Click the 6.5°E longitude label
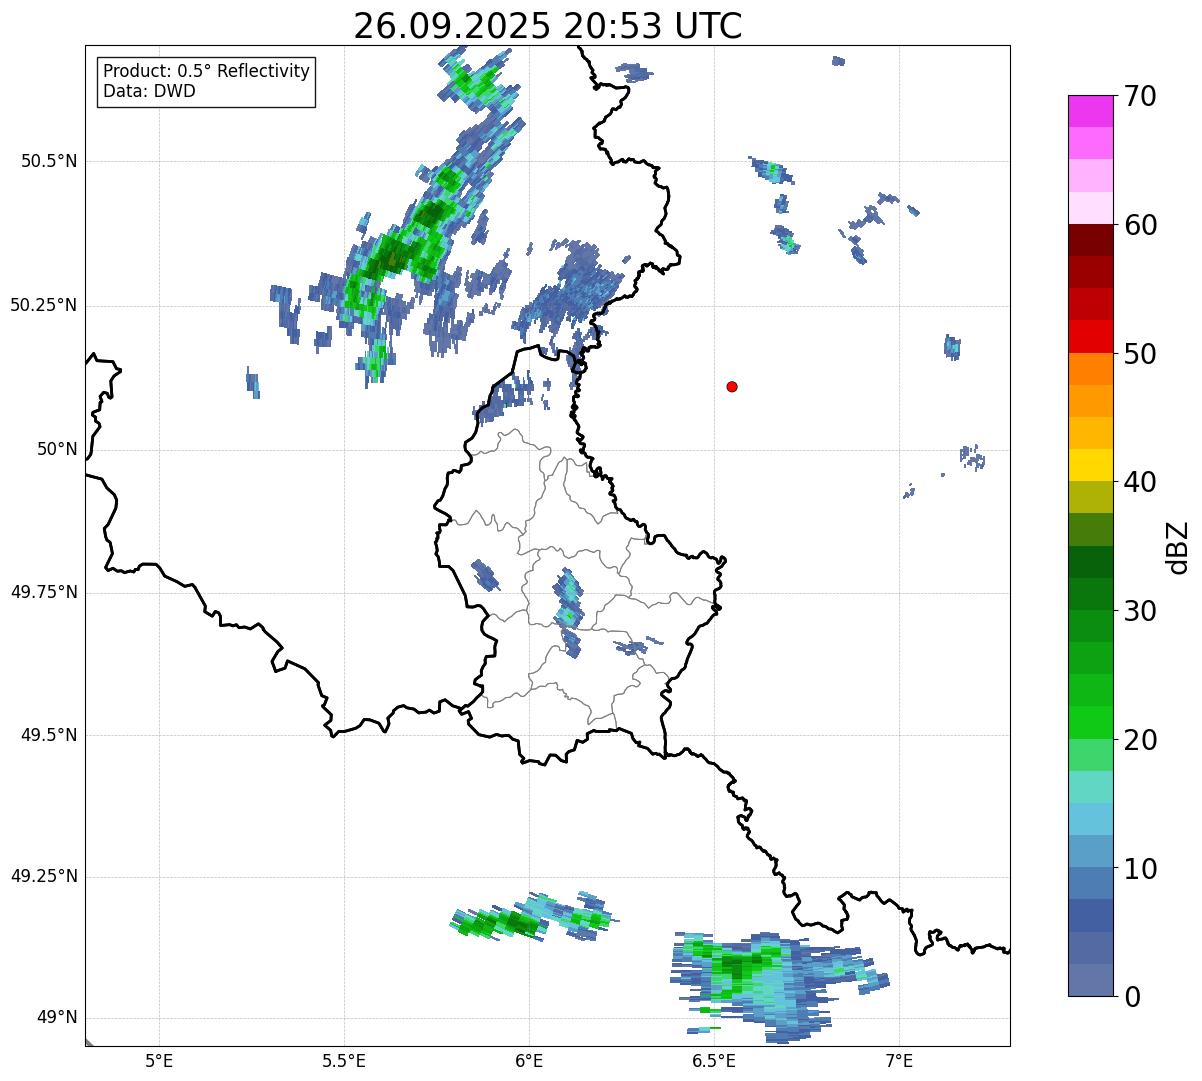Viewport: 1202px width, 1081px height. point(714,1061)
